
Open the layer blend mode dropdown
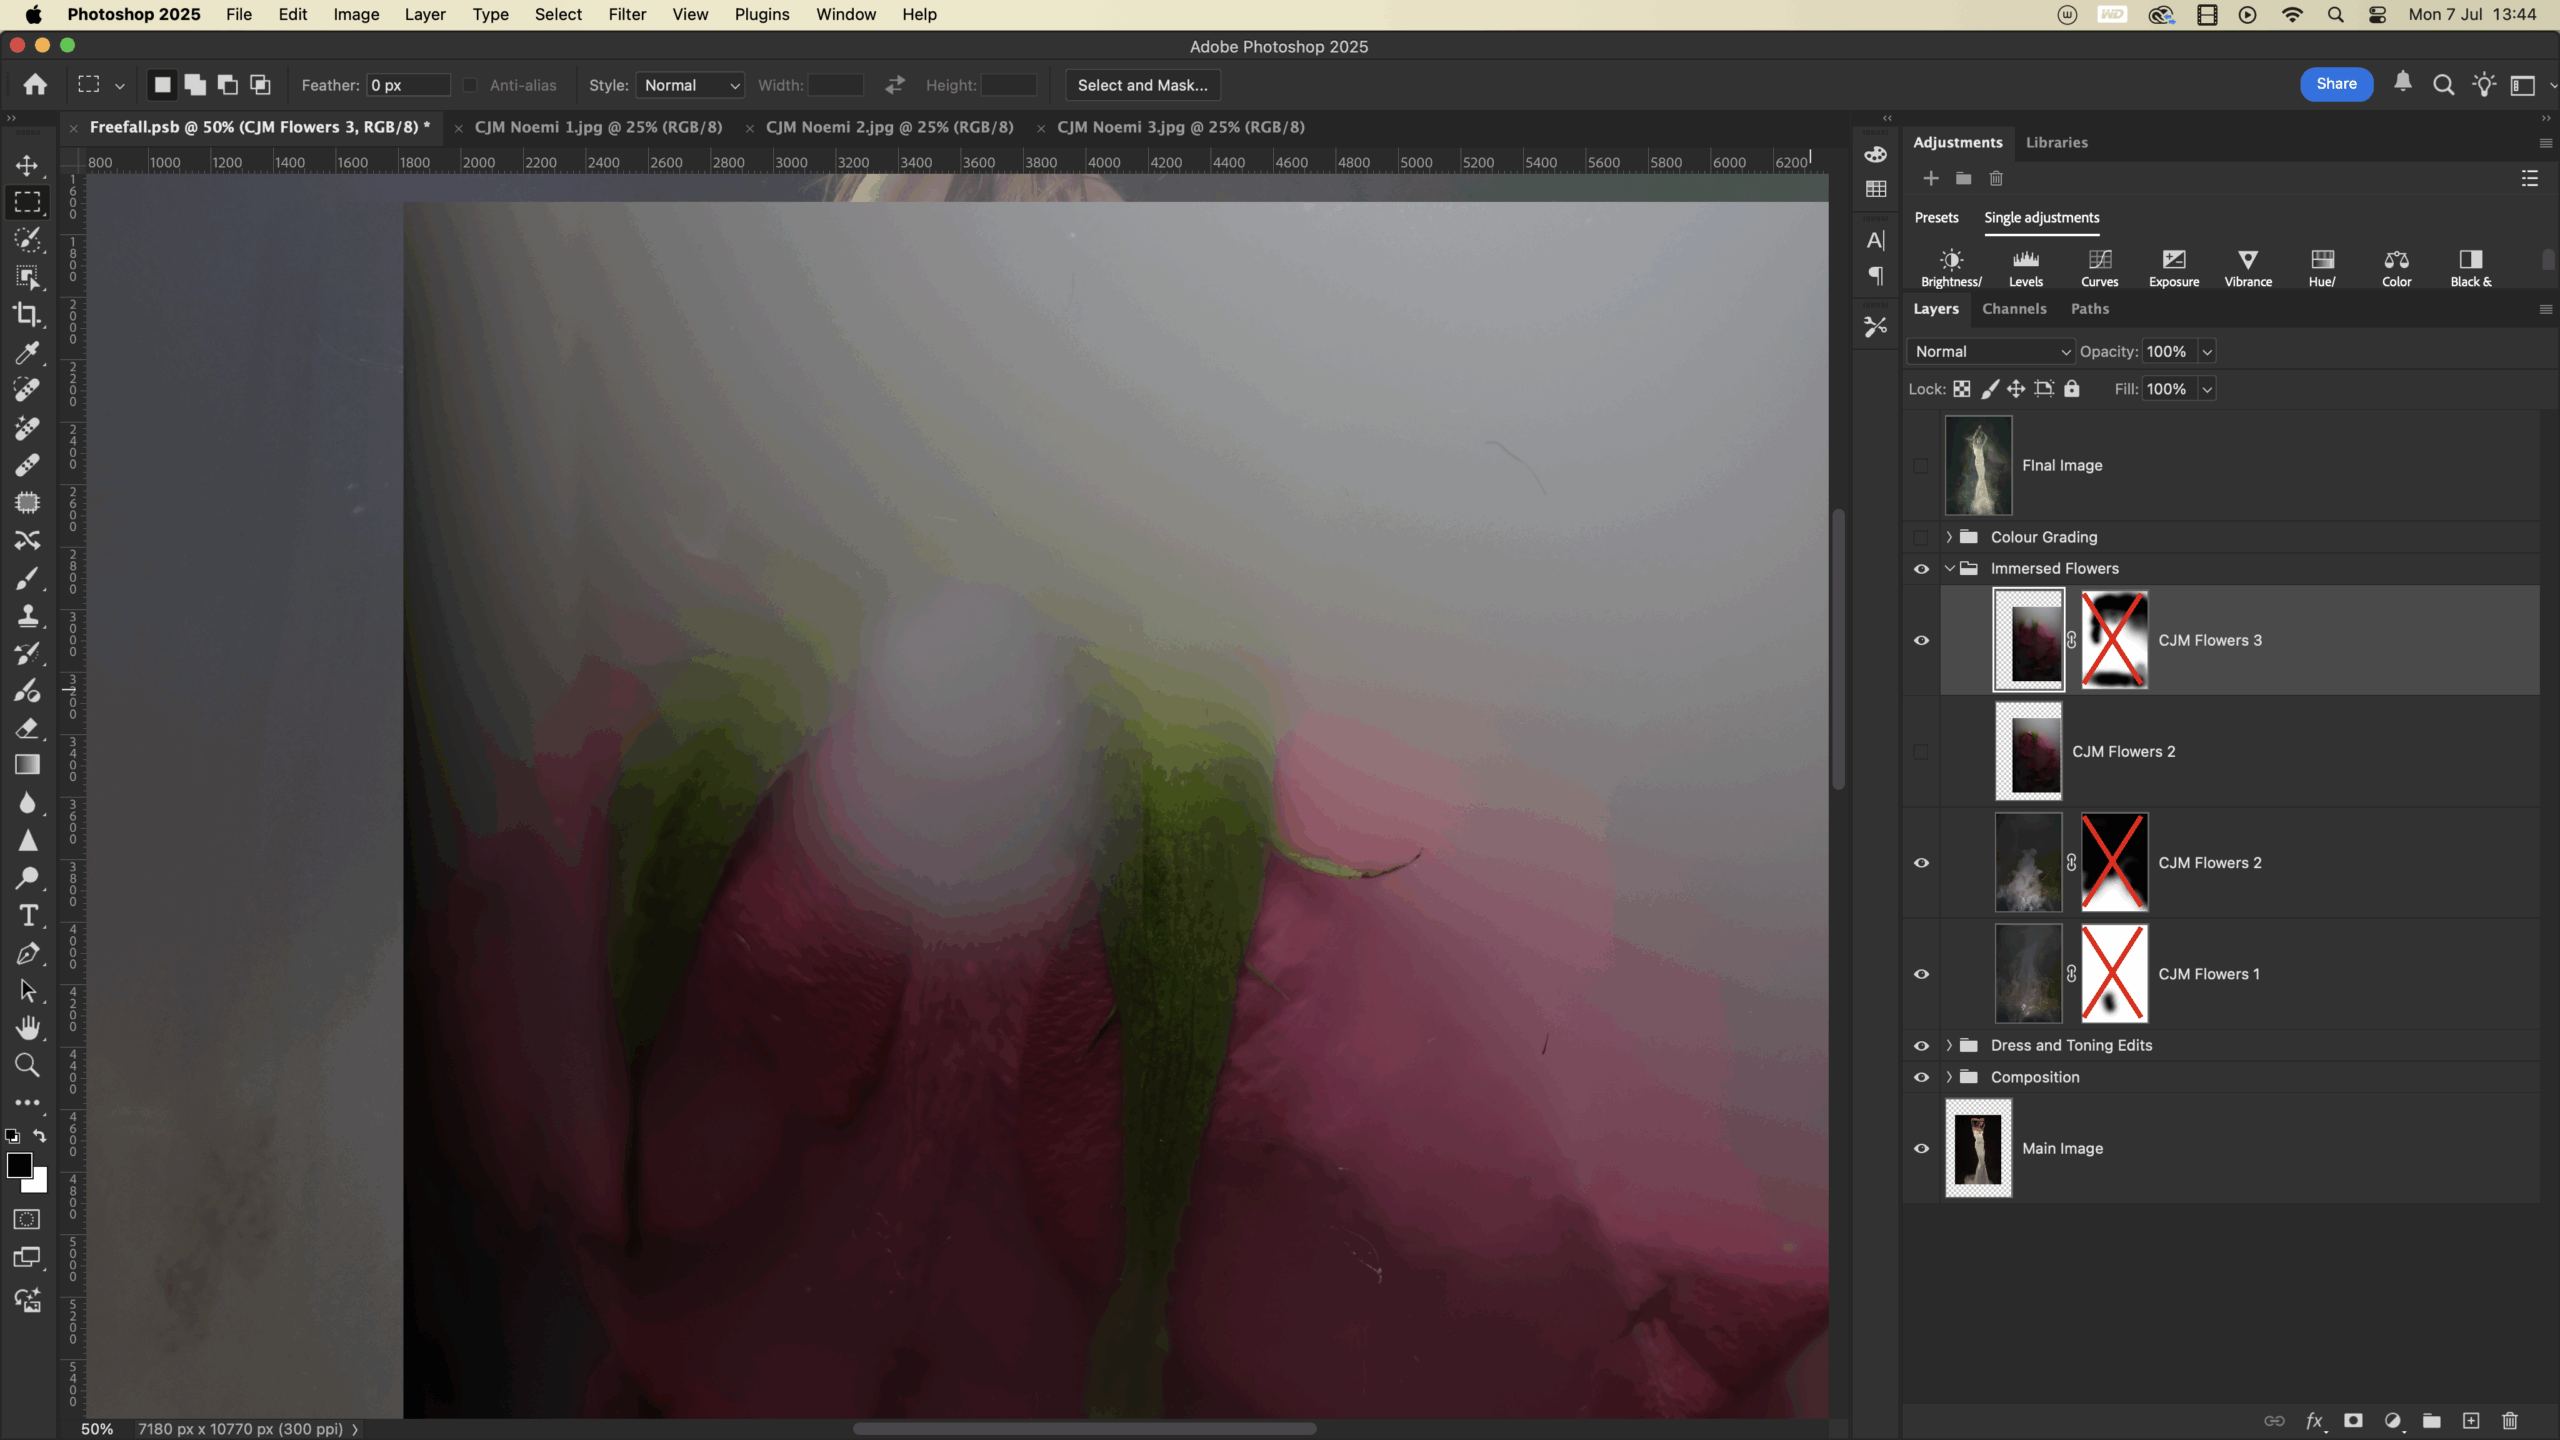click(x=1990, y=351)
